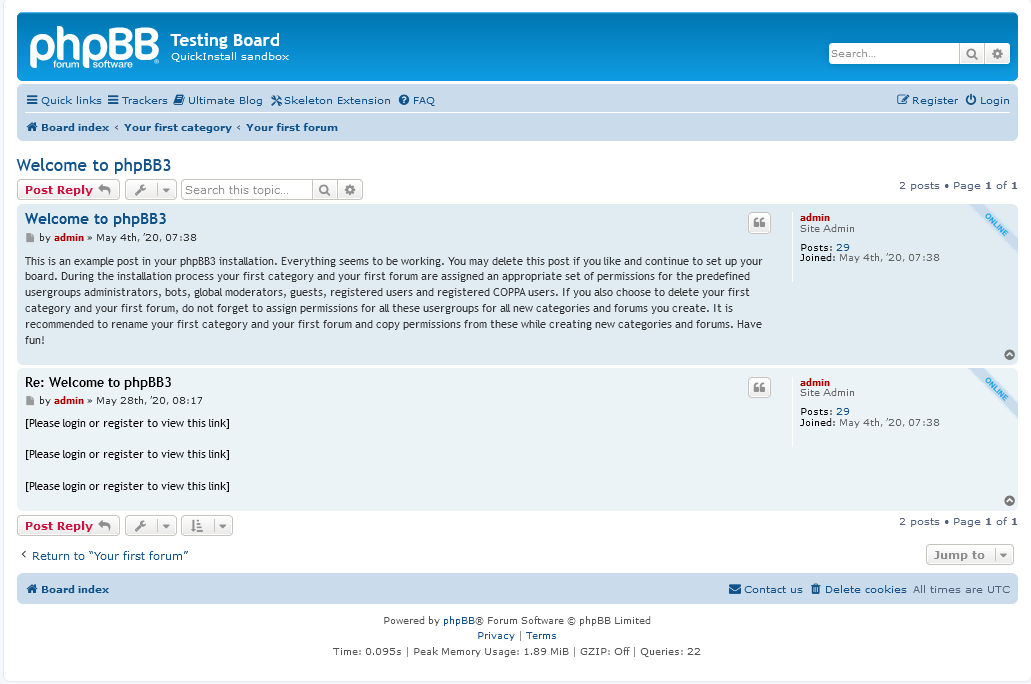Open the page title "Welcome to phpBB3"

(x=94, y=165)
